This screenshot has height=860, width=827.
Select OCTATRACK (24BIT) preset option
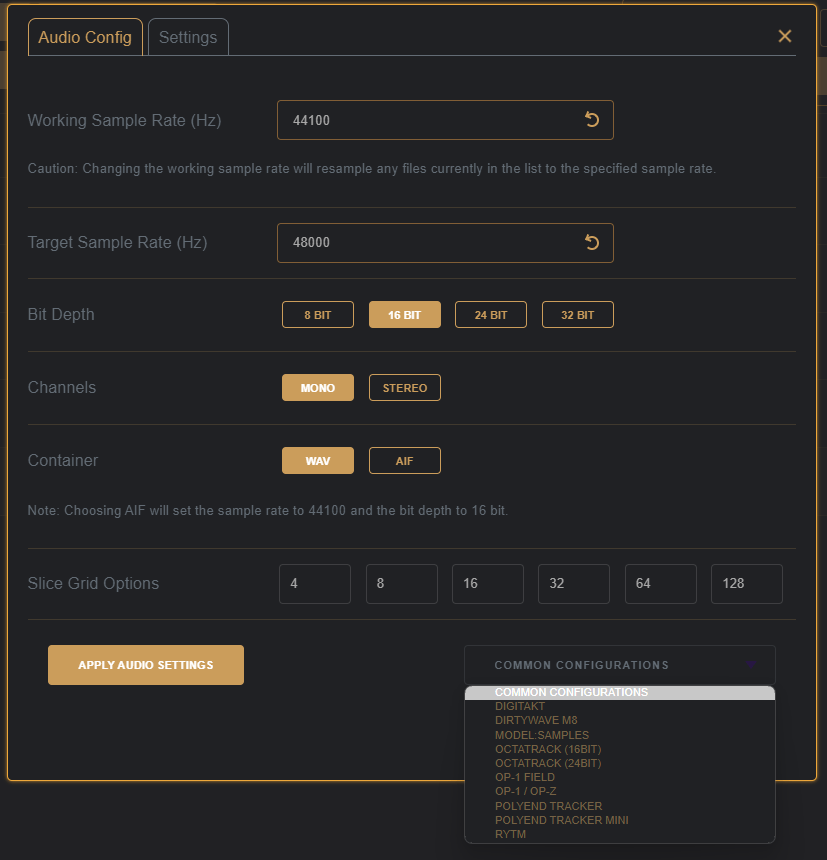point(548,763)
